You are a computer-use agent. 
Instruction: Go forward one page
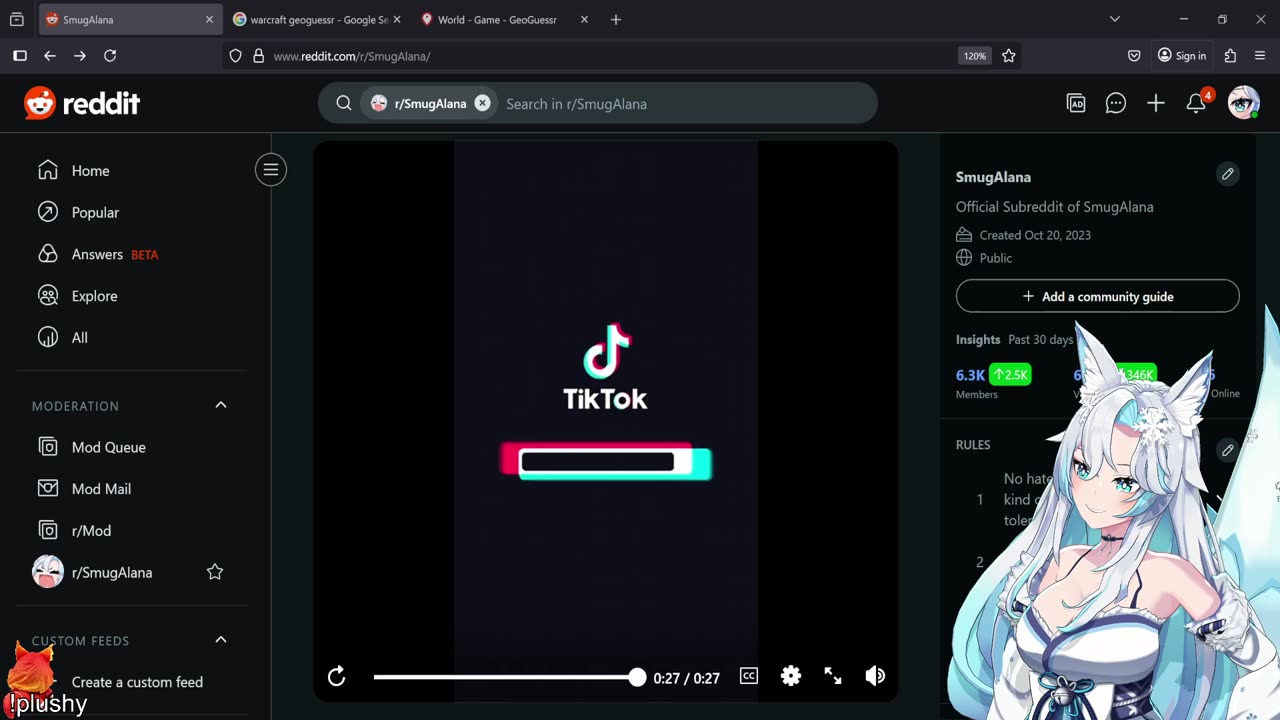(x=80, y=56)
